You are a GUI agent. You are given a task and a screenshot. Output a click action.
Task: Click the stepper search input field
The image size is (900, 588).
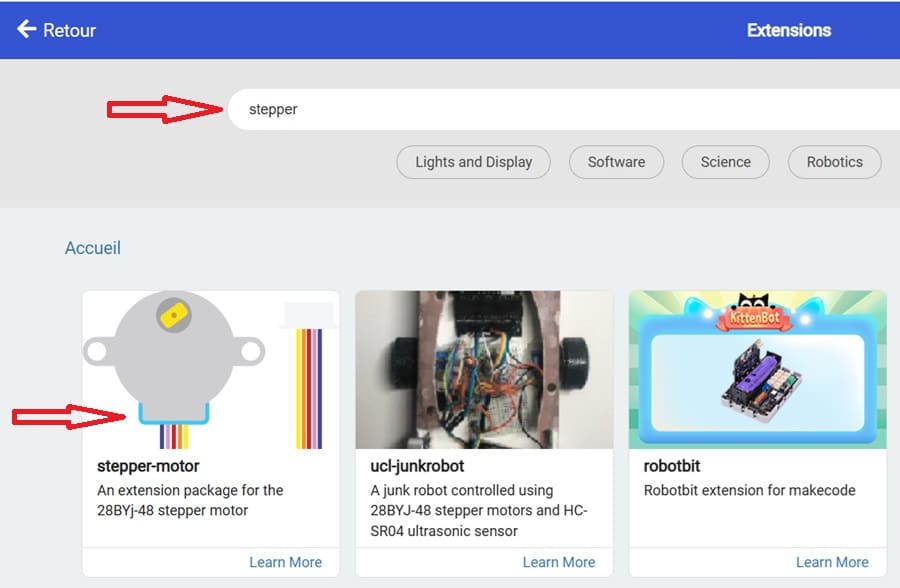(x=560, y=109)
